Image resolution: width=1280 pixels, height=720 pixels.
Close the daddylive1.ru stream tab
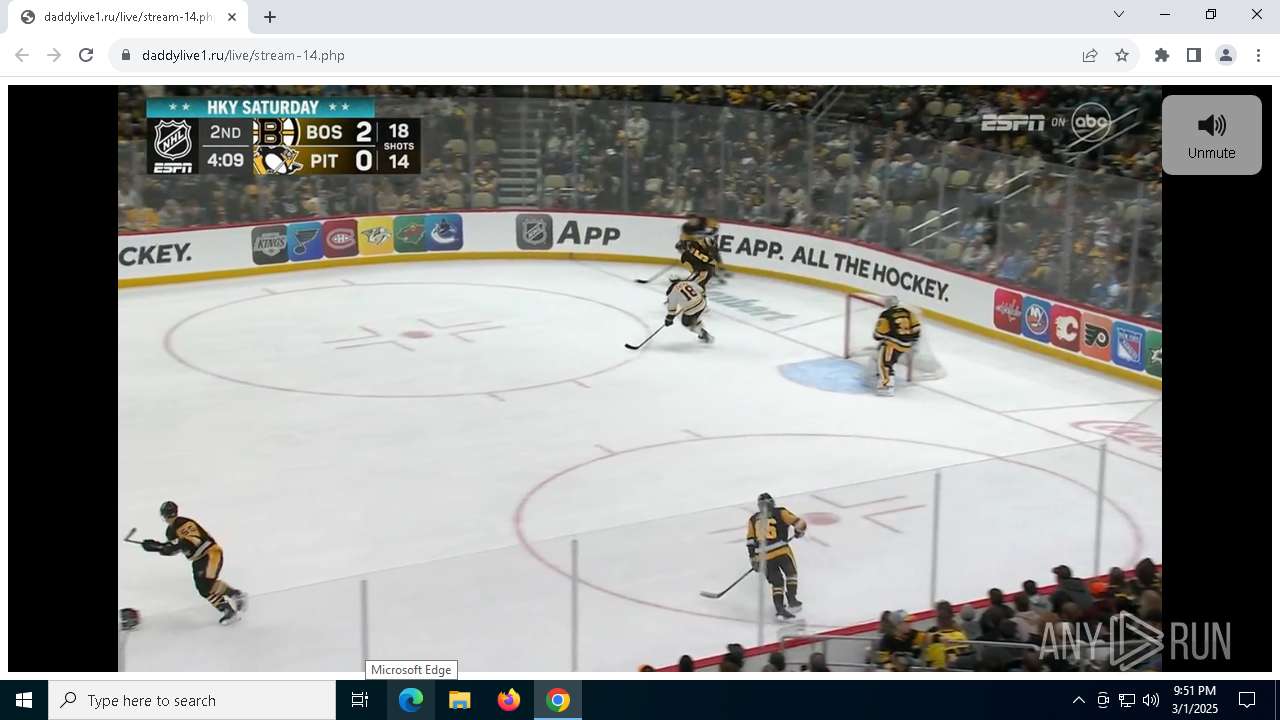232,17
